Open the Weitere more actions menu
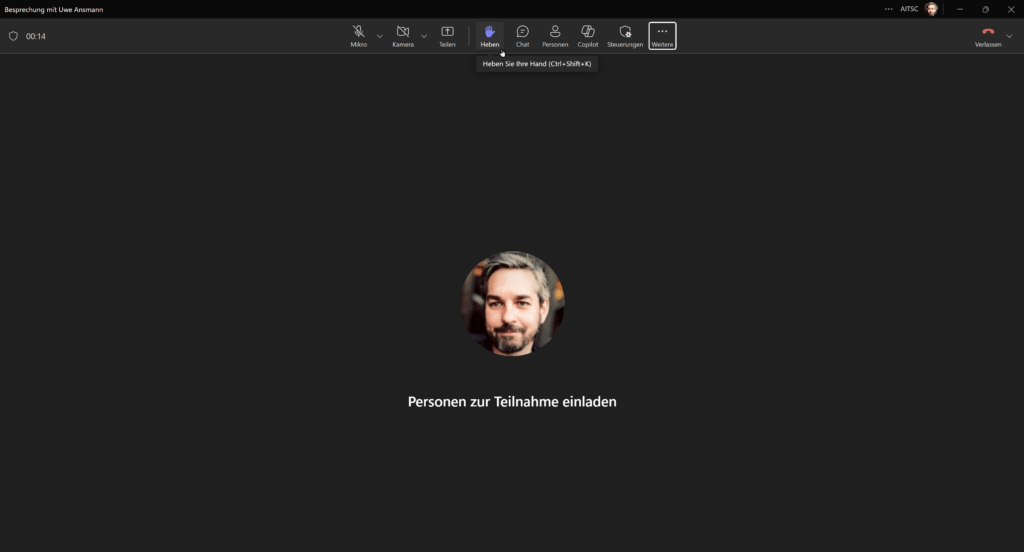This screenshot has height=552, width=1024. (x=662, y=36)
